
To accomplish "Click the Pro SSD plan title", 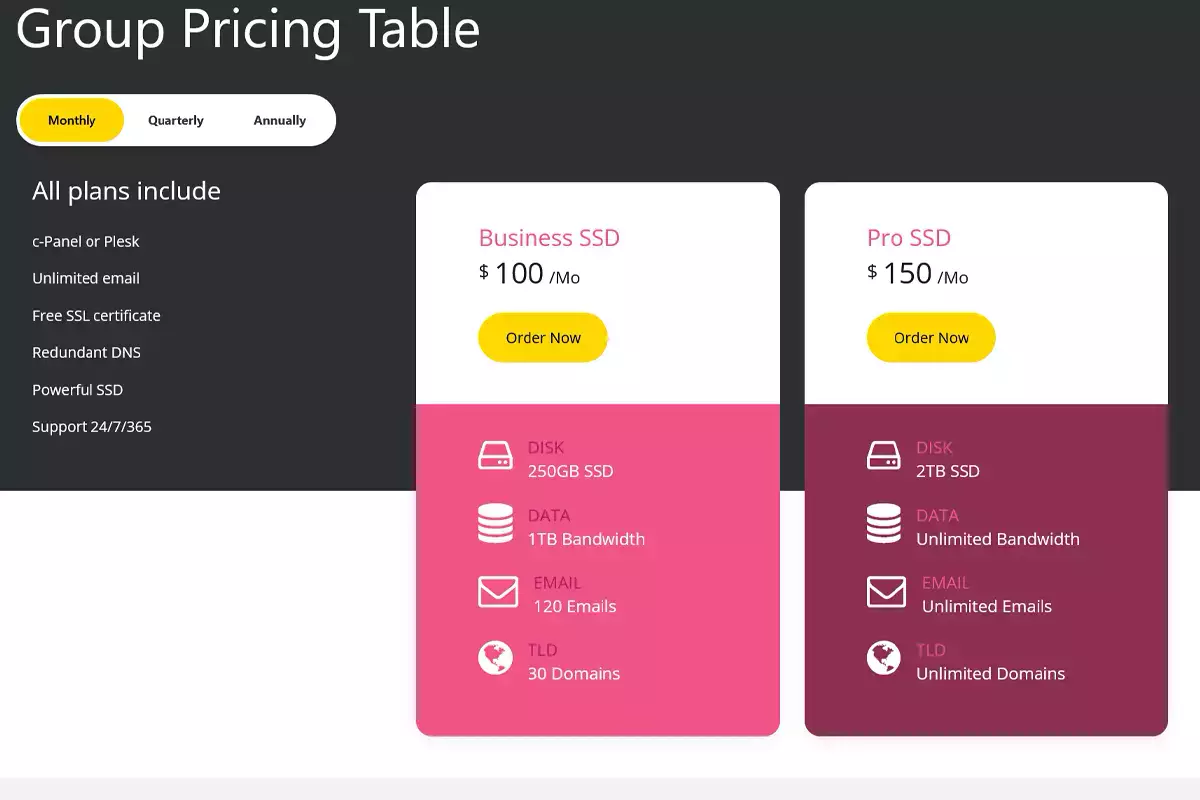I will click(x=908, y=238).
